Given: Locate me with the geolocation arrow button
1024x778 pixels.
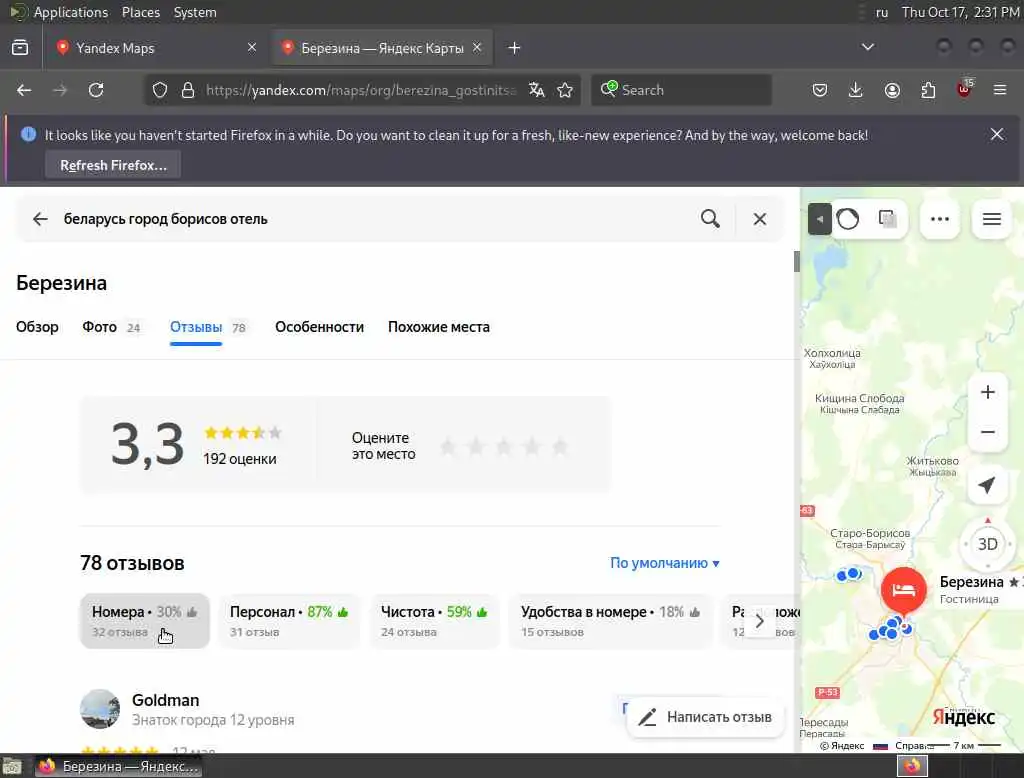Looking at the screenshot, I should 987,485.
